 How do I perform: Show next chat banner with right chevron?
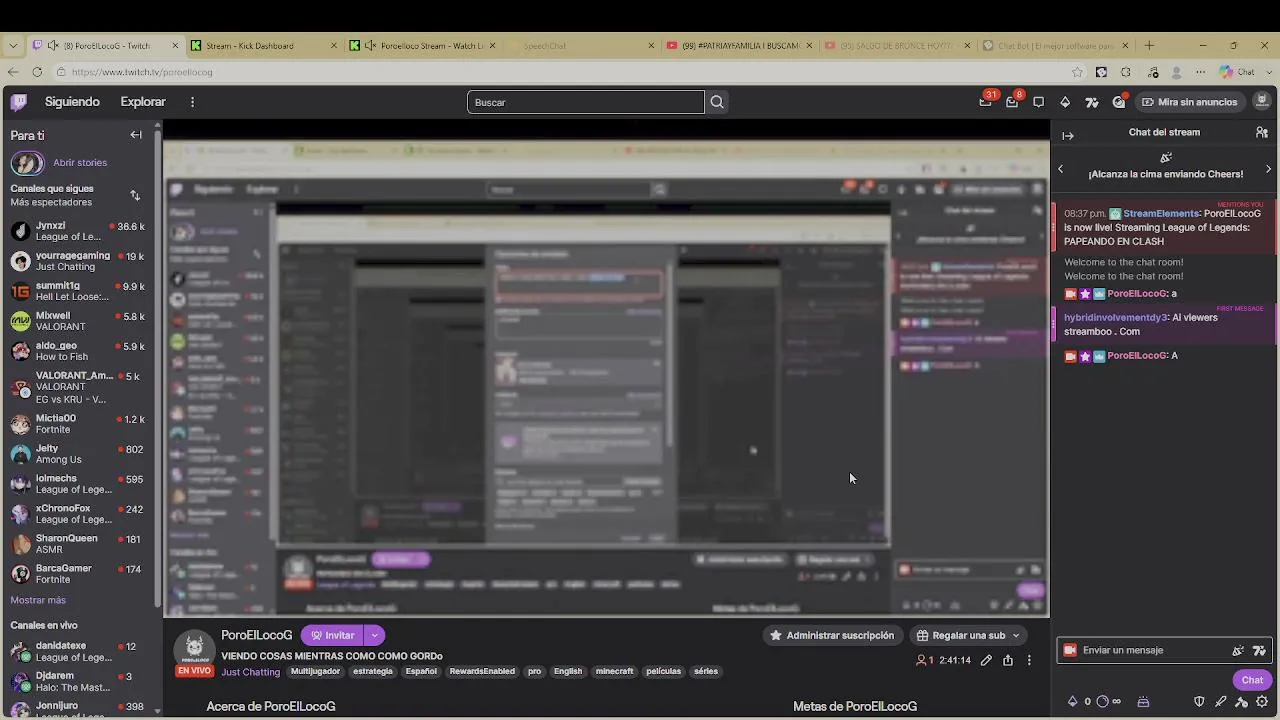(x=1269, y=169)
